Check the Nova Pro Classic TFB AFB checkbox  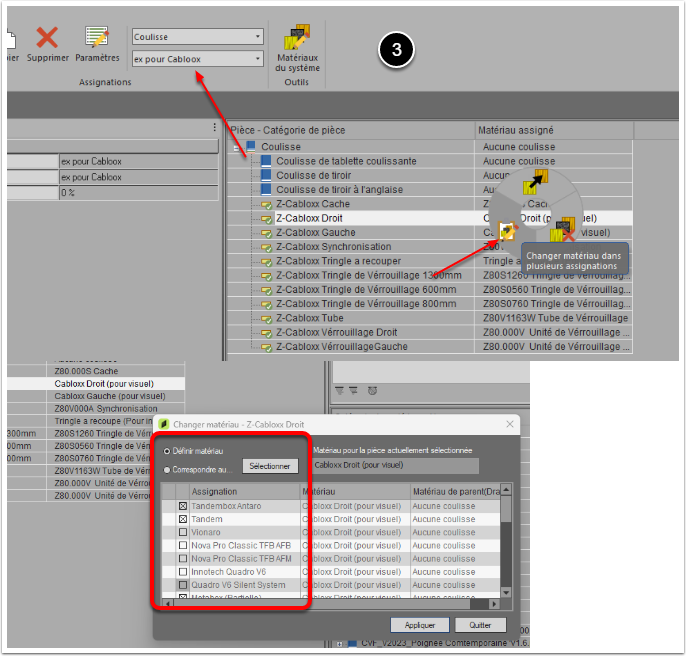tap(183, 545)
